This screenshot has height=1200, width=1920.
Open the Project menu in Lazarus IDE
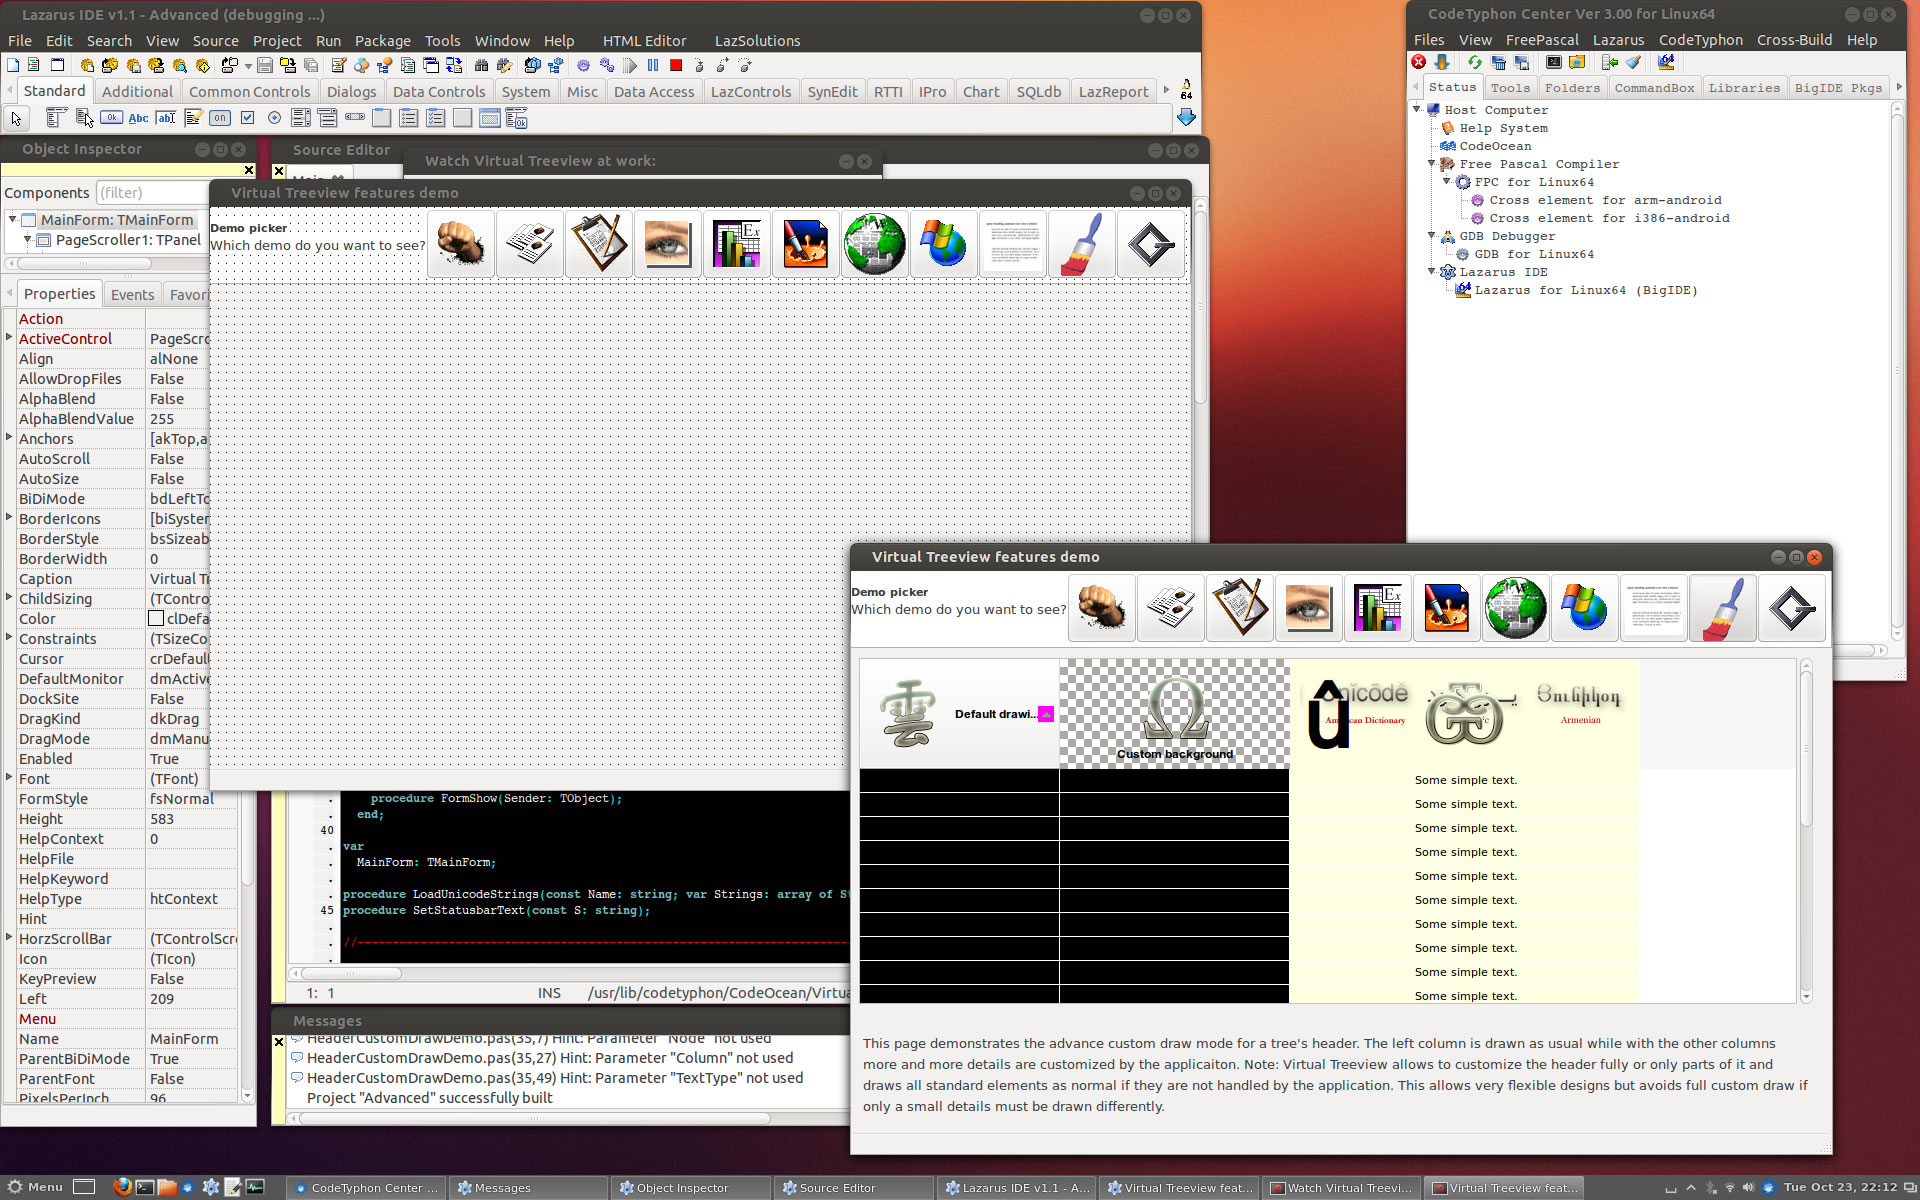click(x=277, y=41)
